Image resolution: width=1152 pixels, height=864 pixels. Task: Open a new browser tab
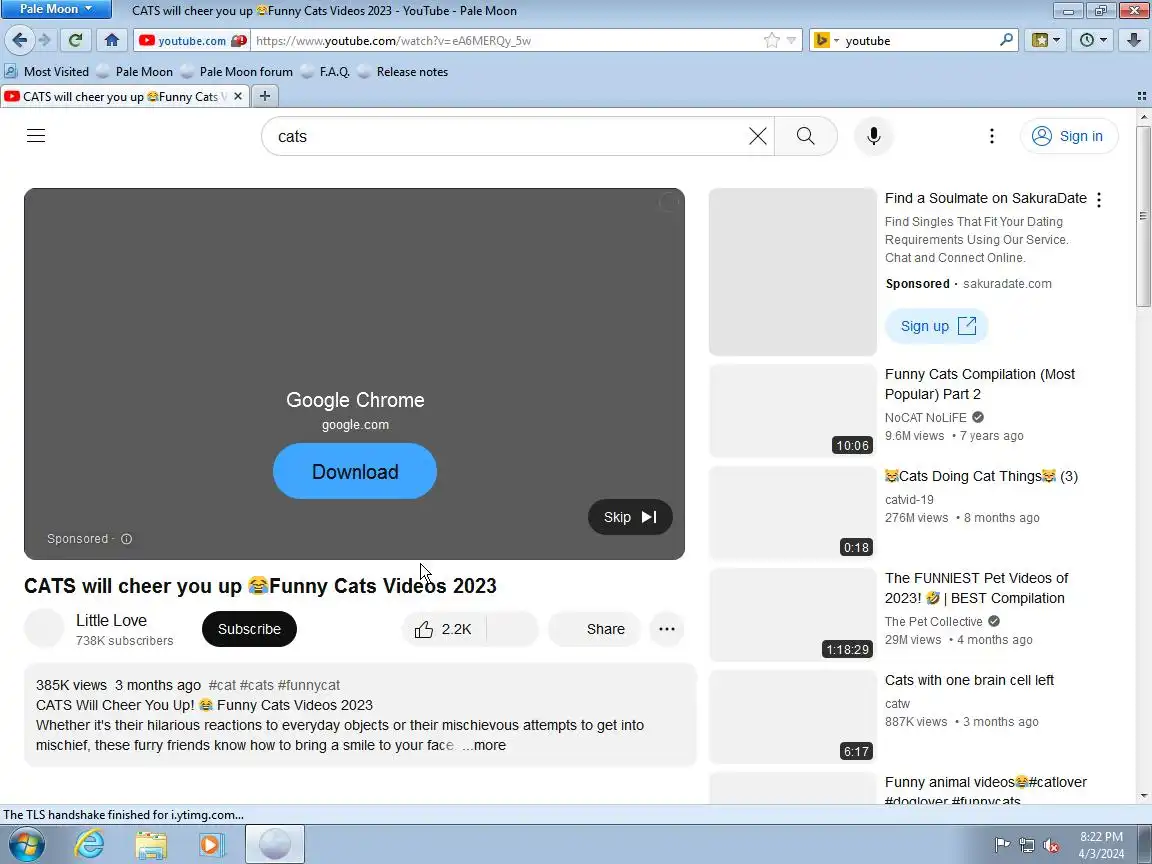click(265, 96)
